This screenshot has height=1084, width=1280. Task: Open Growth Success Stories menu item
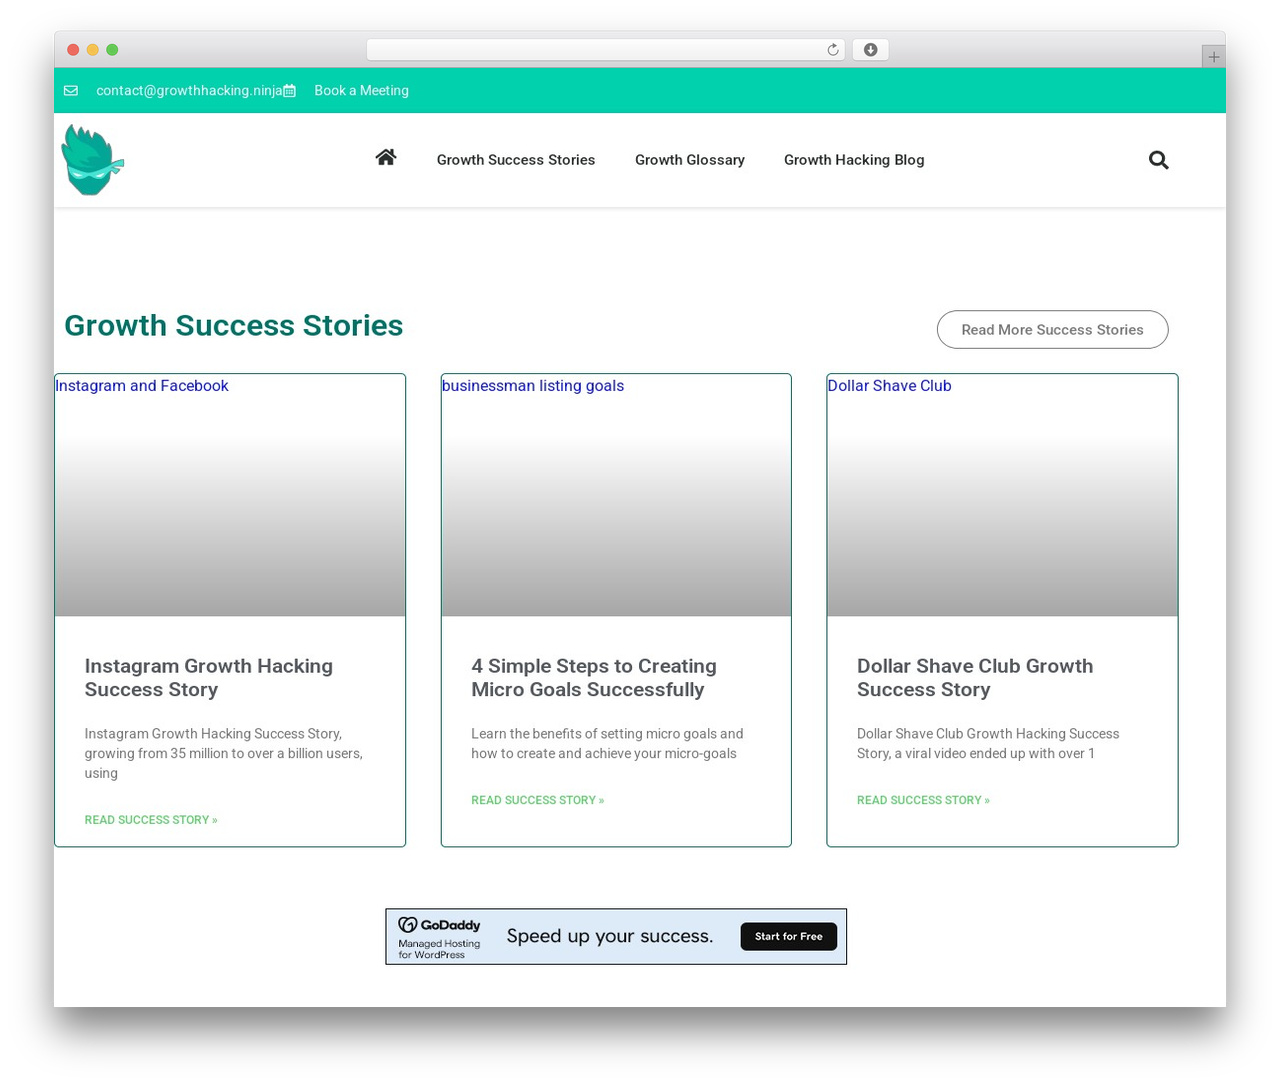point(516,160)
